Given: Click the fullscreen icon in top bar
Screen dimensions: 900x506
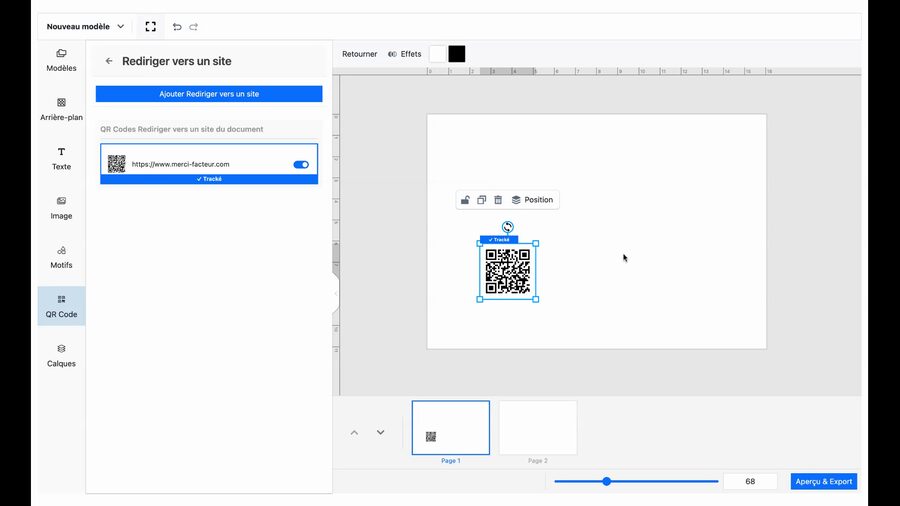Looking at the screenshot, I should point(150,26).
